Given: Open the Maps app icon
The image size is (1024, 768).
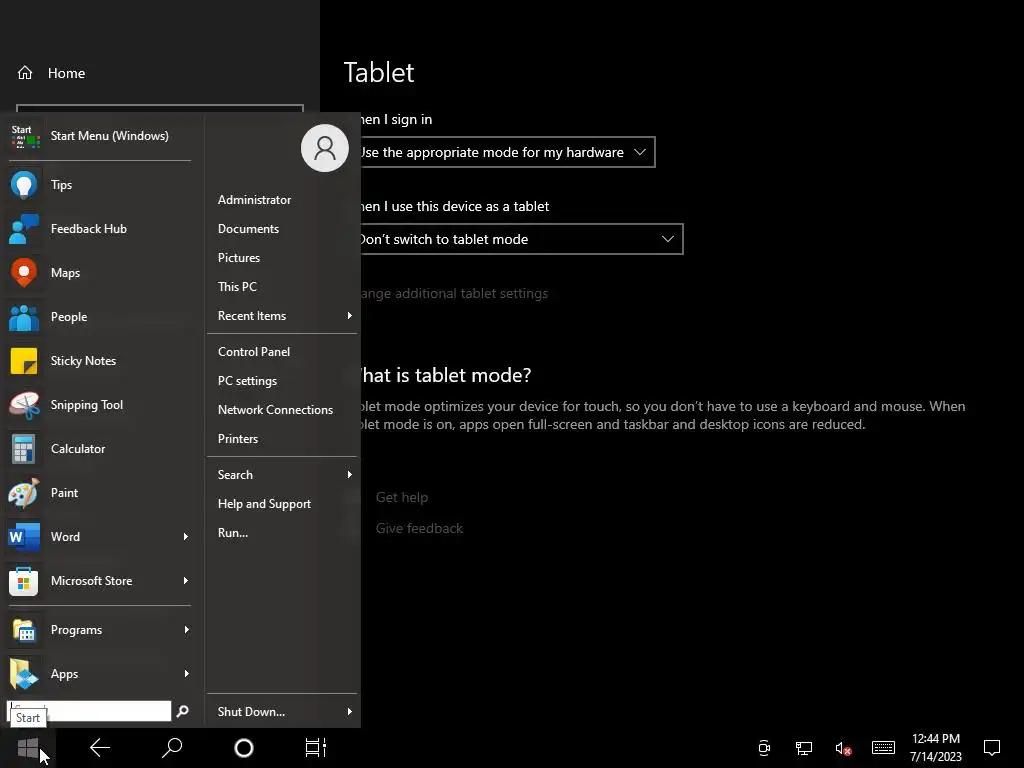Looking at the screenshot, I should coord(24,272).
